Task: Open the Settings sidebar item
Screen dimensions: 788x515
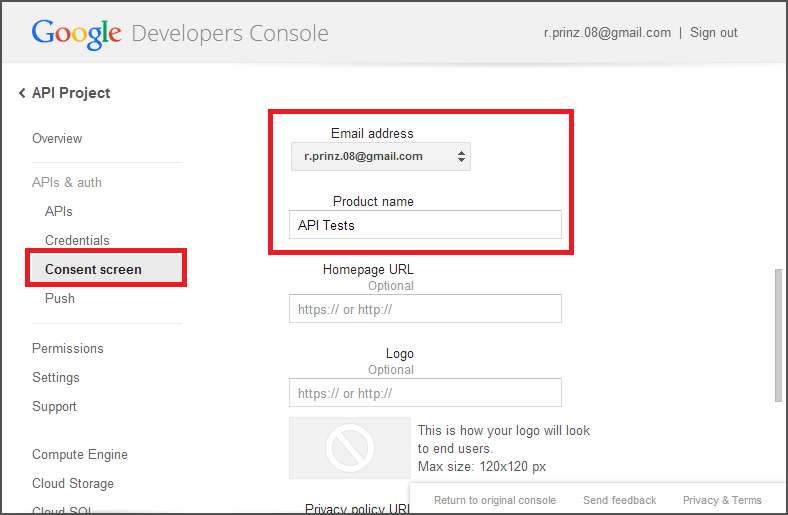Action: coord(56,377)
